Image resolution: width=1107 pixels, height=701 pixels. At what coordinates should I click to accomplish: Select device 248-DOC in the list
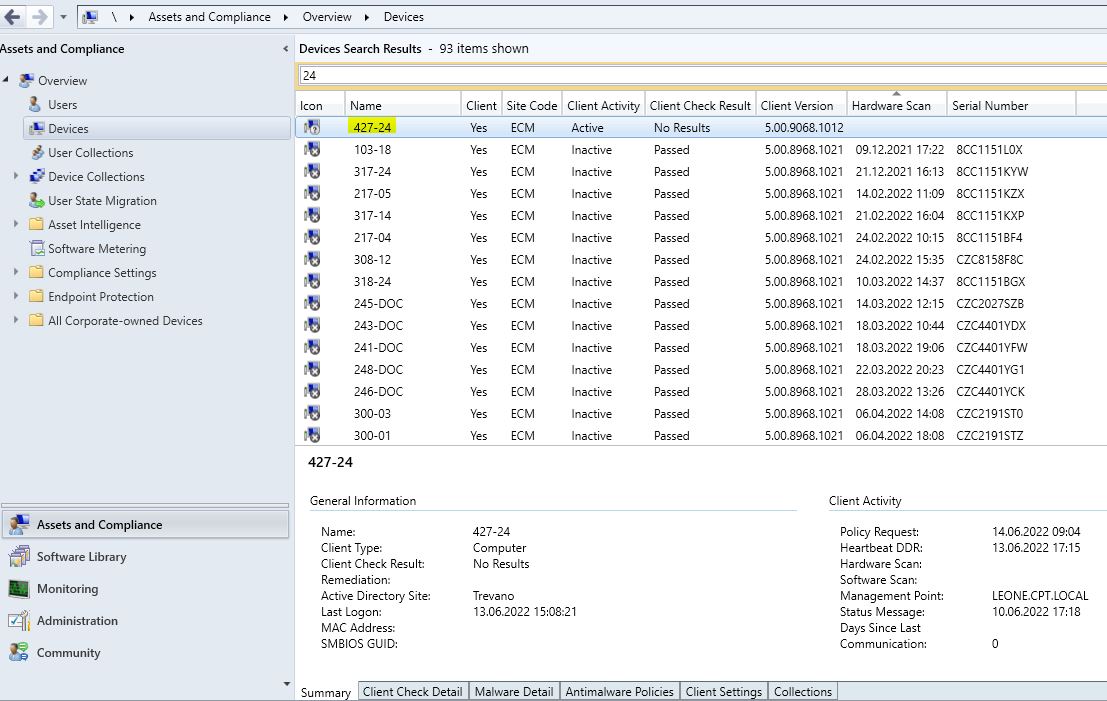pyautogui.click(x=378, y=370)
